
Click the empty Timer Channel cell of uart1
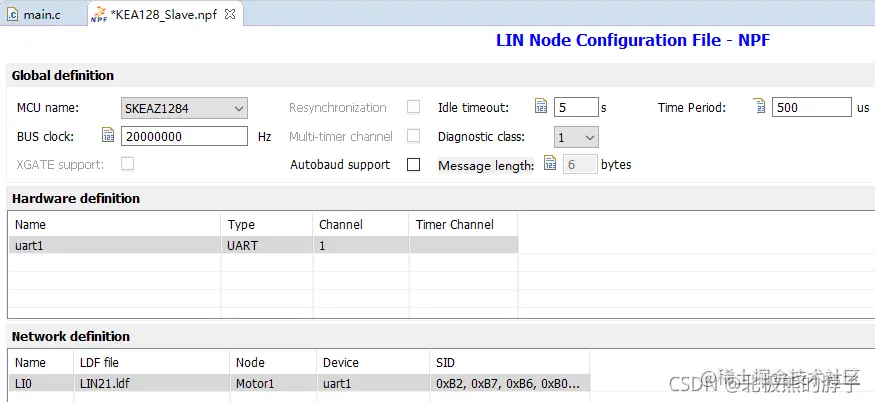[x=463, y=245]
